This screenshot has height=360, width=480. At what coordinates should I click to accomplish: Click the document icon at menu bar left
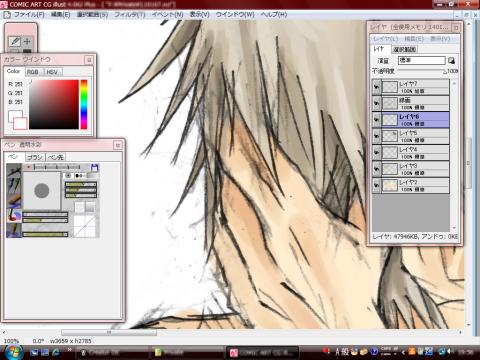[x=7, y=15]
